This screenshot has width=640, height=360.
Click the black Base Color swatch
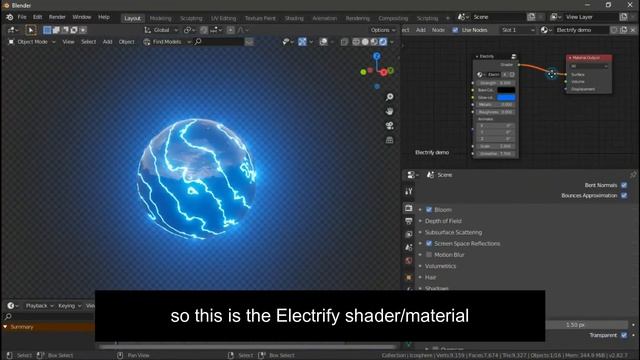506,90
